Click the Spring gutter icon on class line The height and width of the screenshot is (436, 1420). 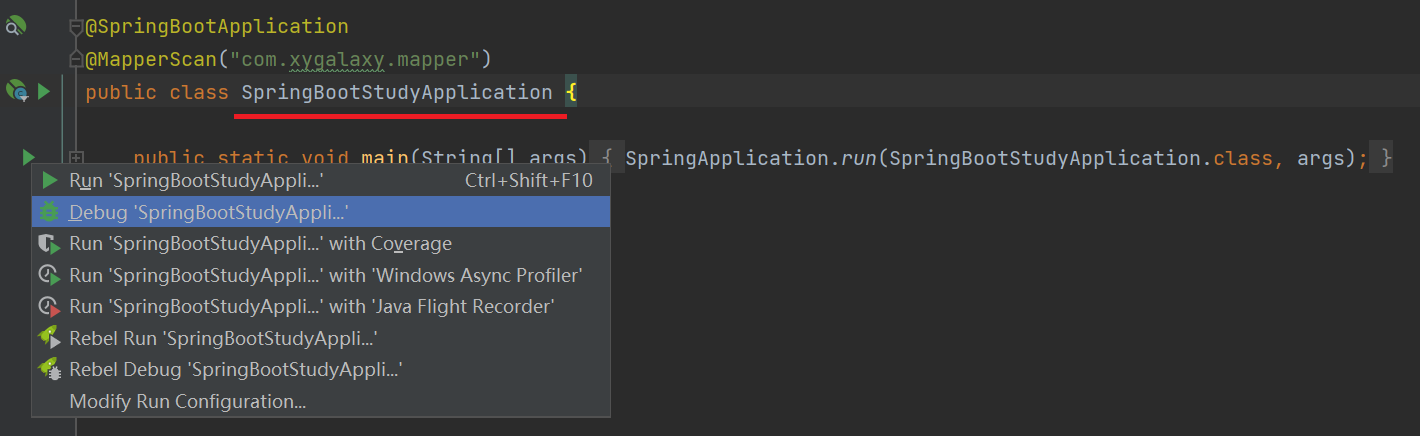pyautogui.click(x=17, y=92)
